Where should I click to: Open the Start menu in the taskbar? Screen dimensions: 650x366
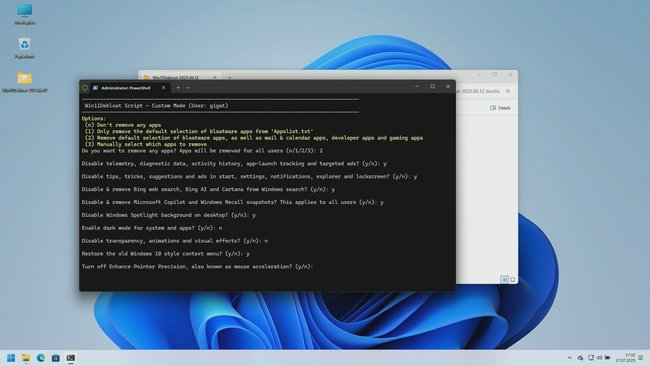click(x=11, y=358)
